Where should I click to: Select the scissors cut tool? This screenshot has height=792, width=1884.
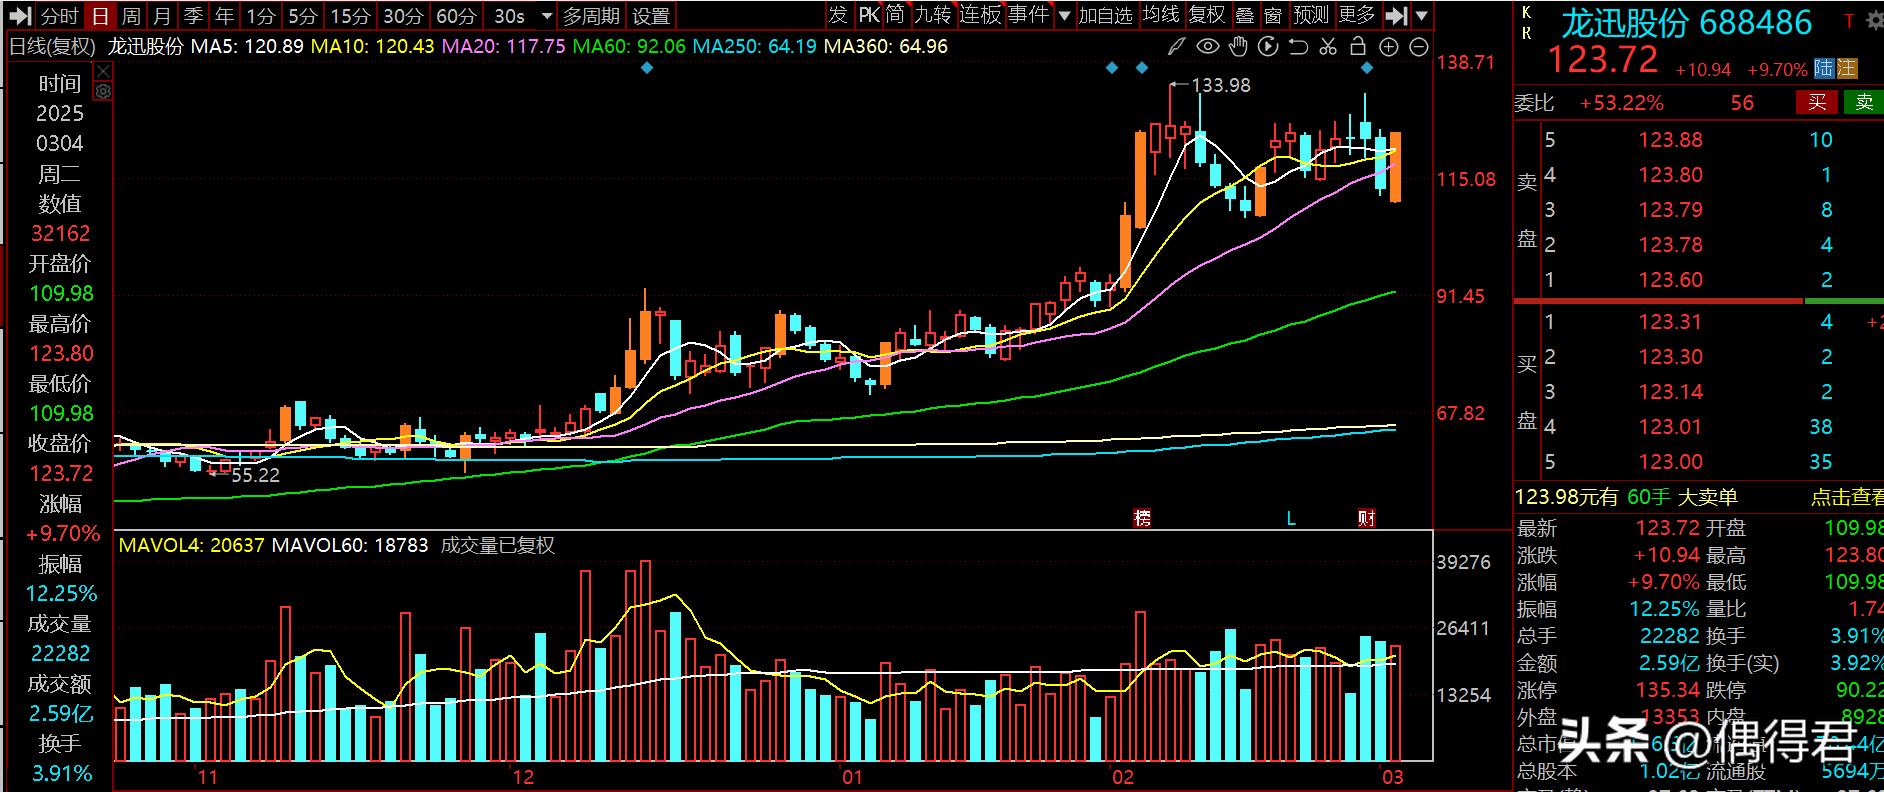click(1328, 46)
